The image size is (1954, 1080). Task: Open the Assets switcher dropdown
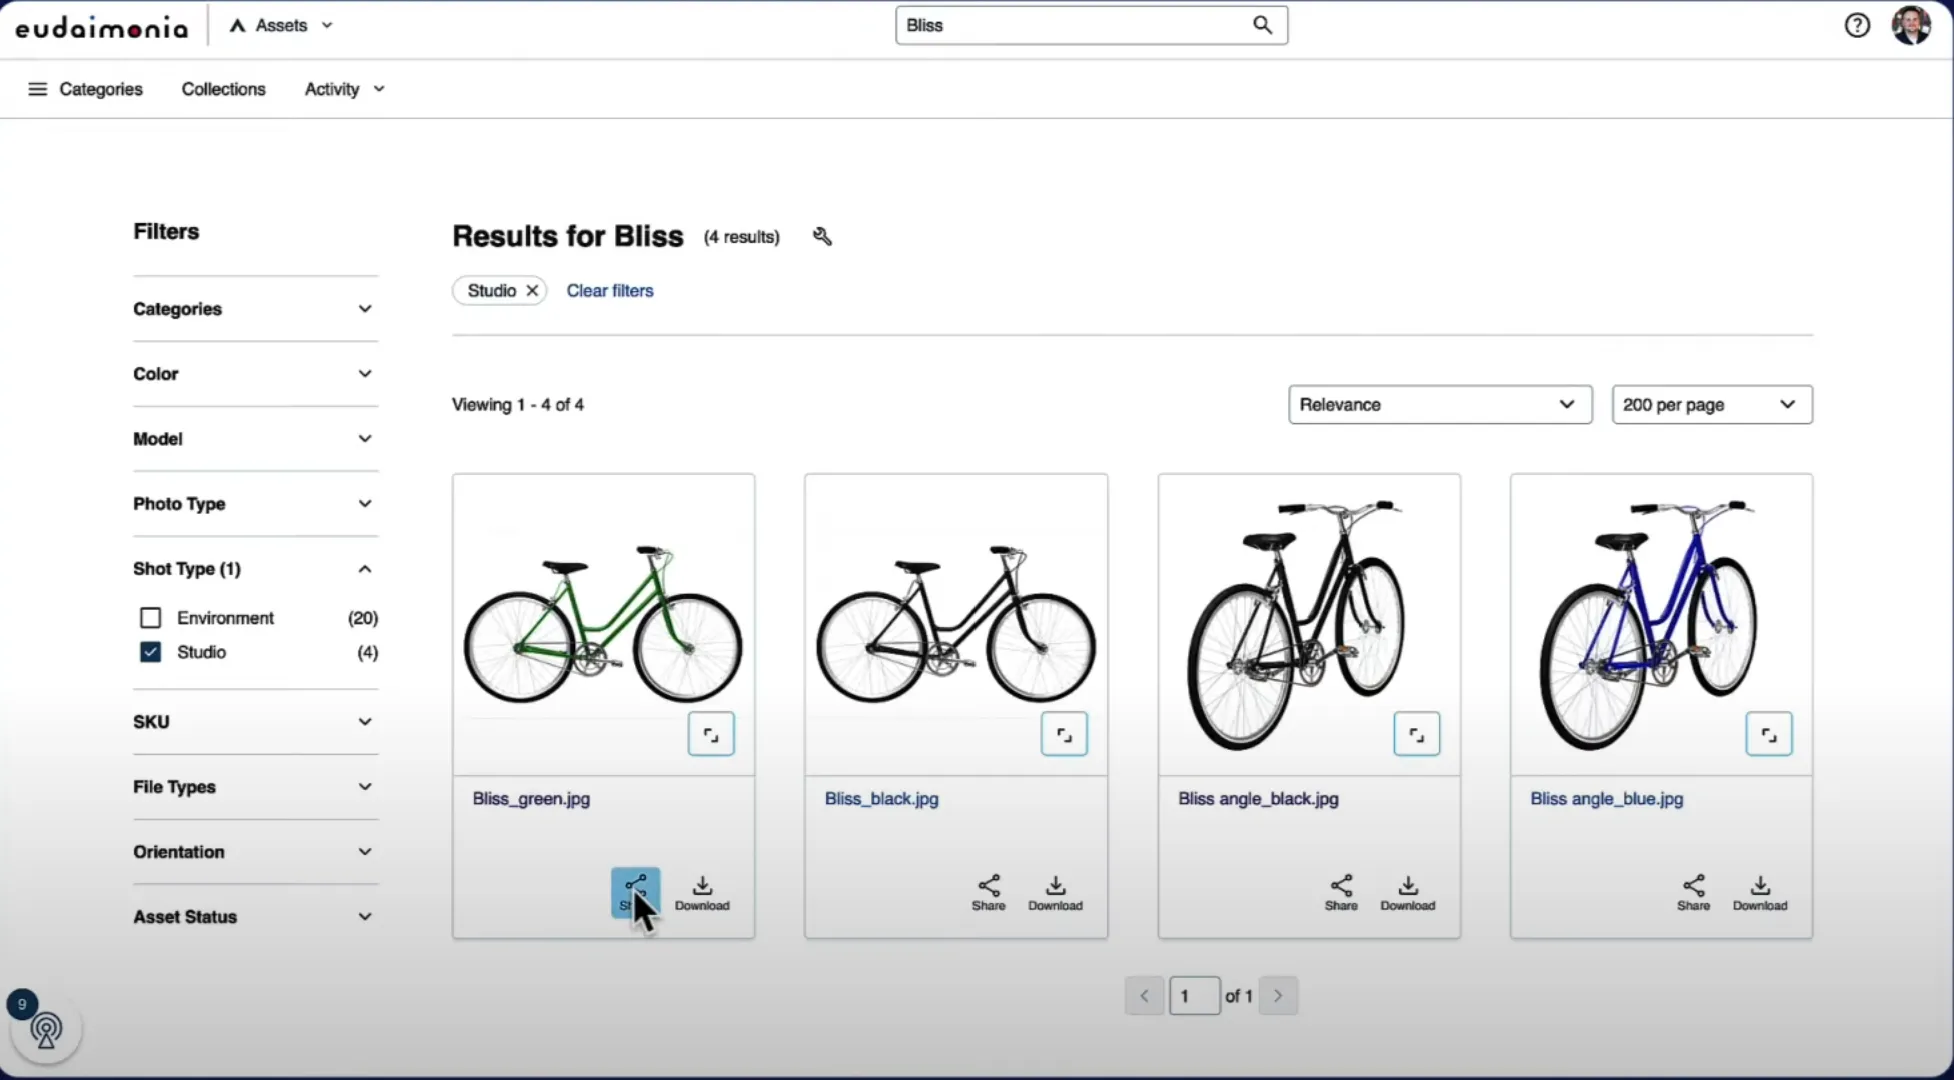(281, 26)
